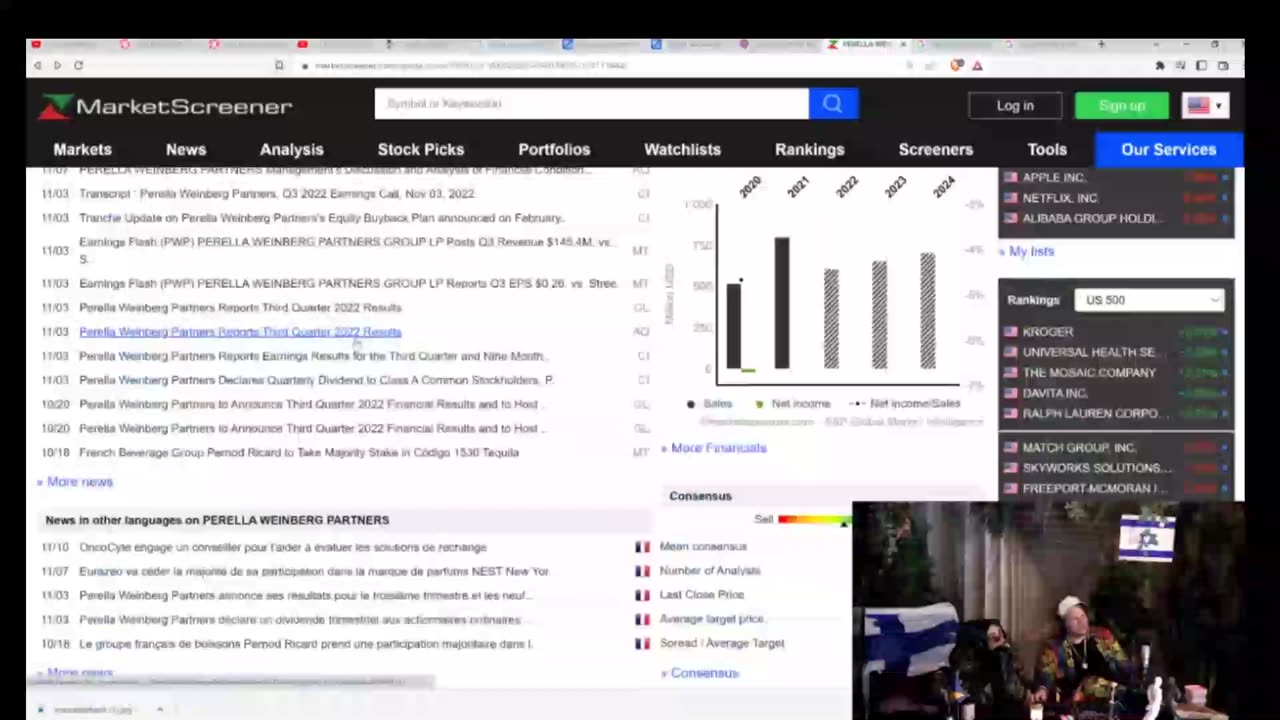Click the Log in button

pyautogui.click(x=1015, y=106)
